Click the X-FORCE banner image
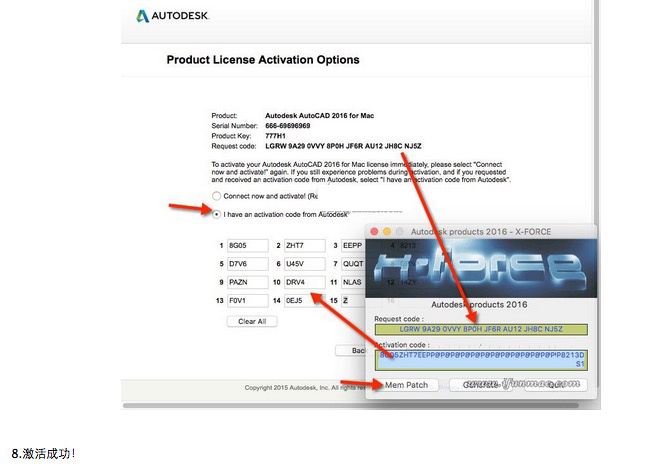Image resolution: width=657 pixels, height=467 pixels. coord(481,268)
